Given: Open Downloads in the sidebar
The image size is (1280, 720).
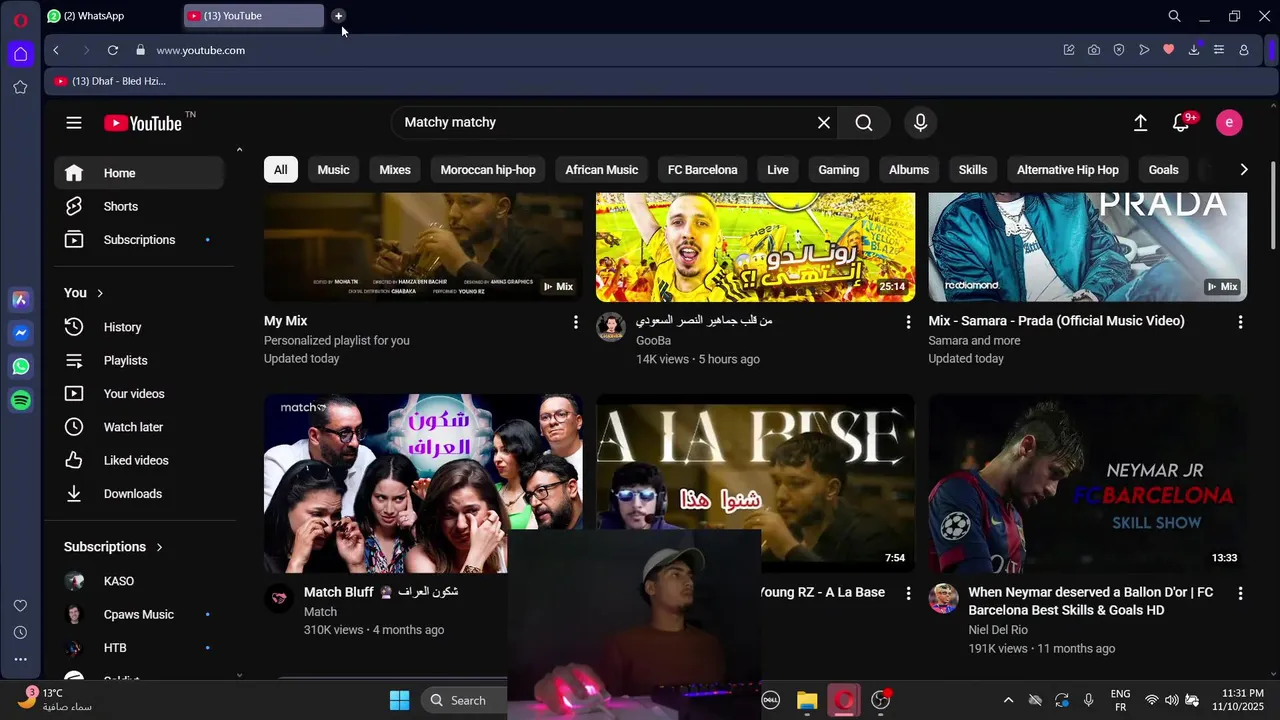Looking at the screenshot, I should click(x=139, y=494).
